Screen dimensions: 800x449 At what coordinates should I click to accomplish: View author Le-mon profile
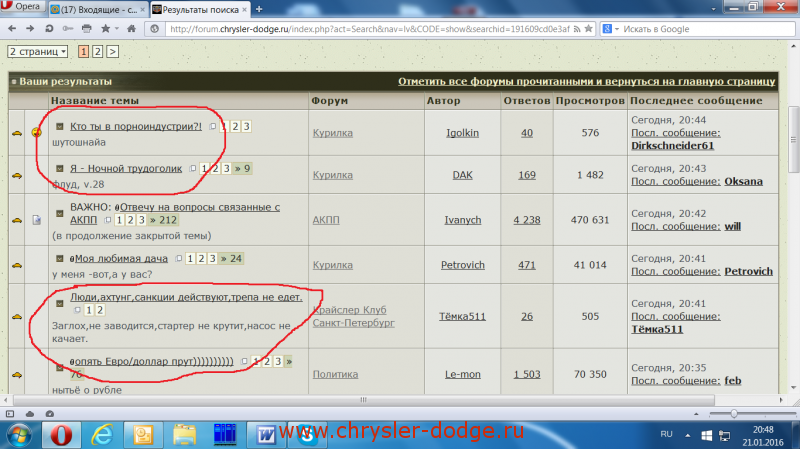point(463,375)
